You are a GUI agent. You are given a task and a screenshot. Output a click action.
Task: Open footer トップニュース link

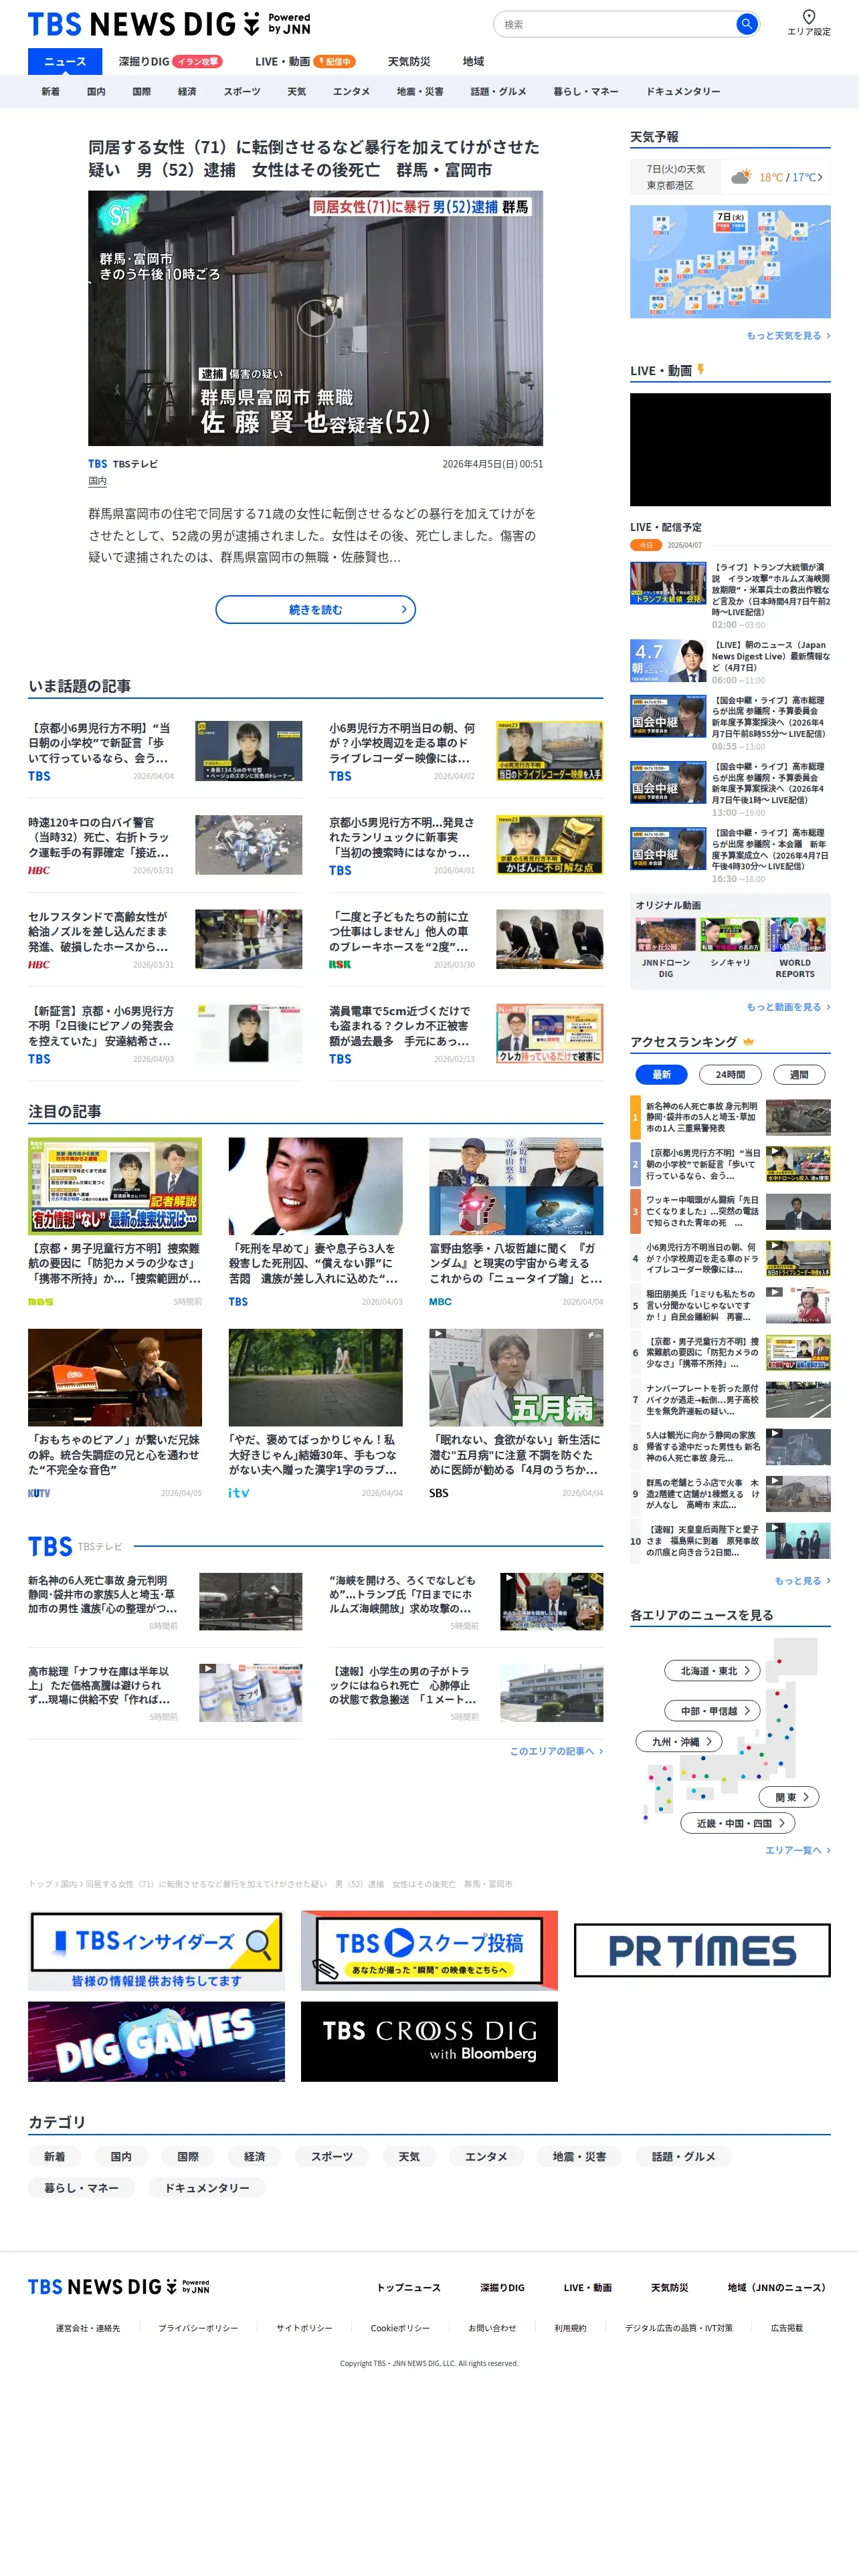click(x=408, y=2287)
